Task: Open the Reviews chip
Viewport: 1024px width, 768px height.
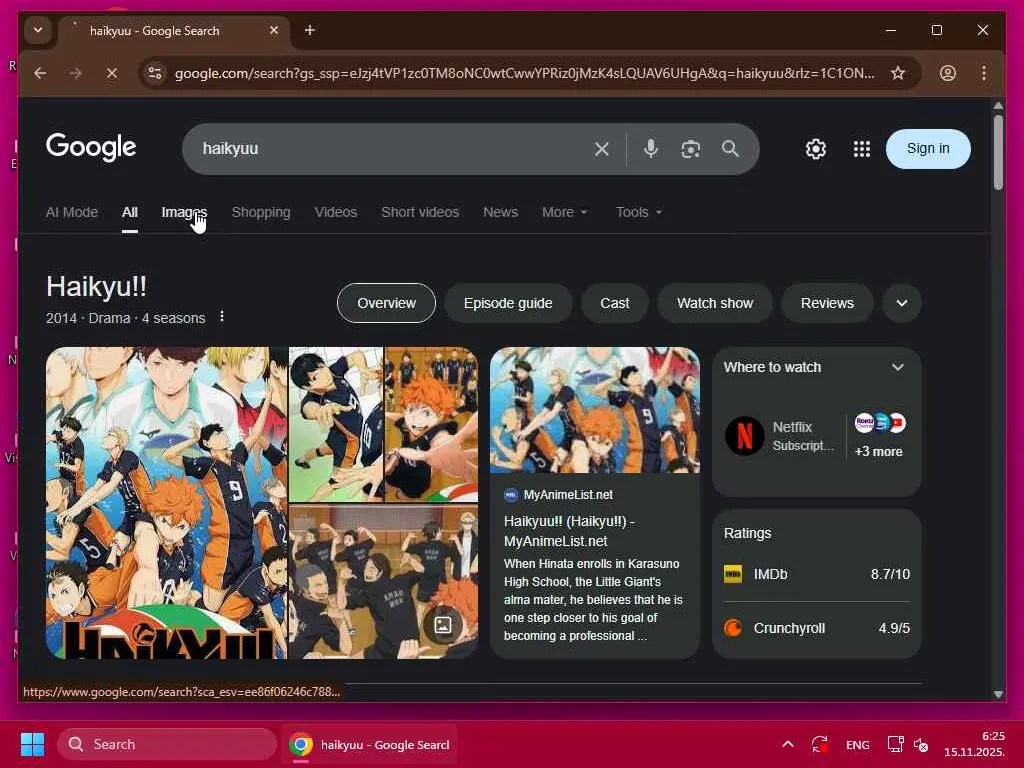Action: (827, 303)
